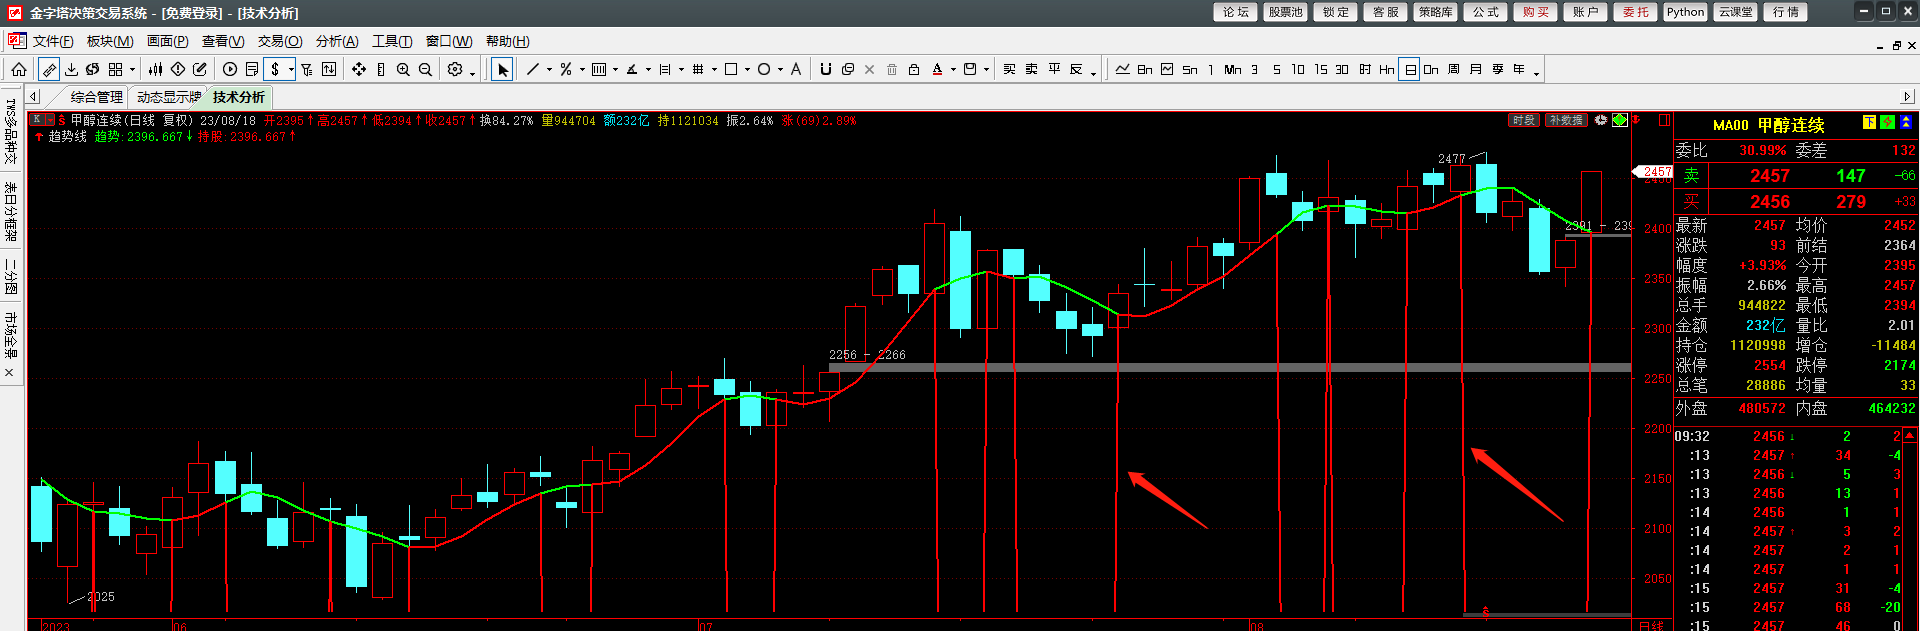Click the 时段 button on chart
The width and height of the screenshot is (1920, 631).
pos(1523,120)
